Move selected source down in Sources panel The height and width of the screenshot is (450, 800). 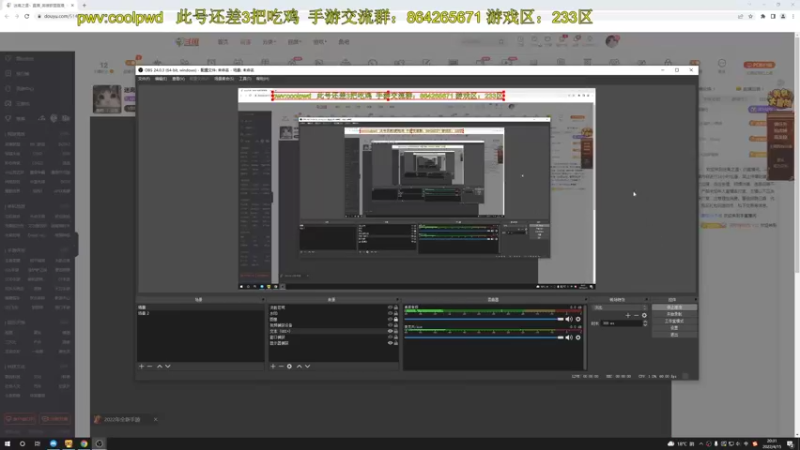click(x=307, y=366)
